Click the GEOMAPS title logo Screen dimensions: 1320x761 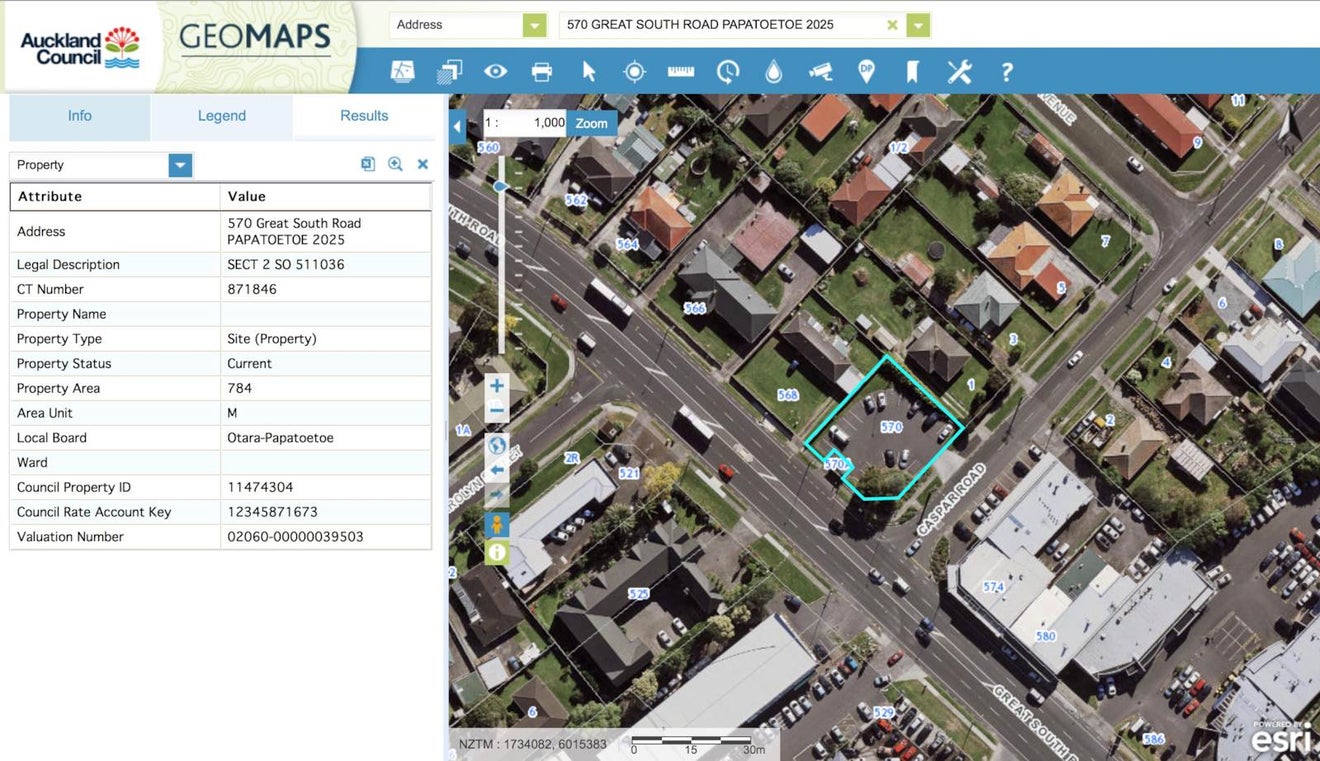[x=255, y=38]
